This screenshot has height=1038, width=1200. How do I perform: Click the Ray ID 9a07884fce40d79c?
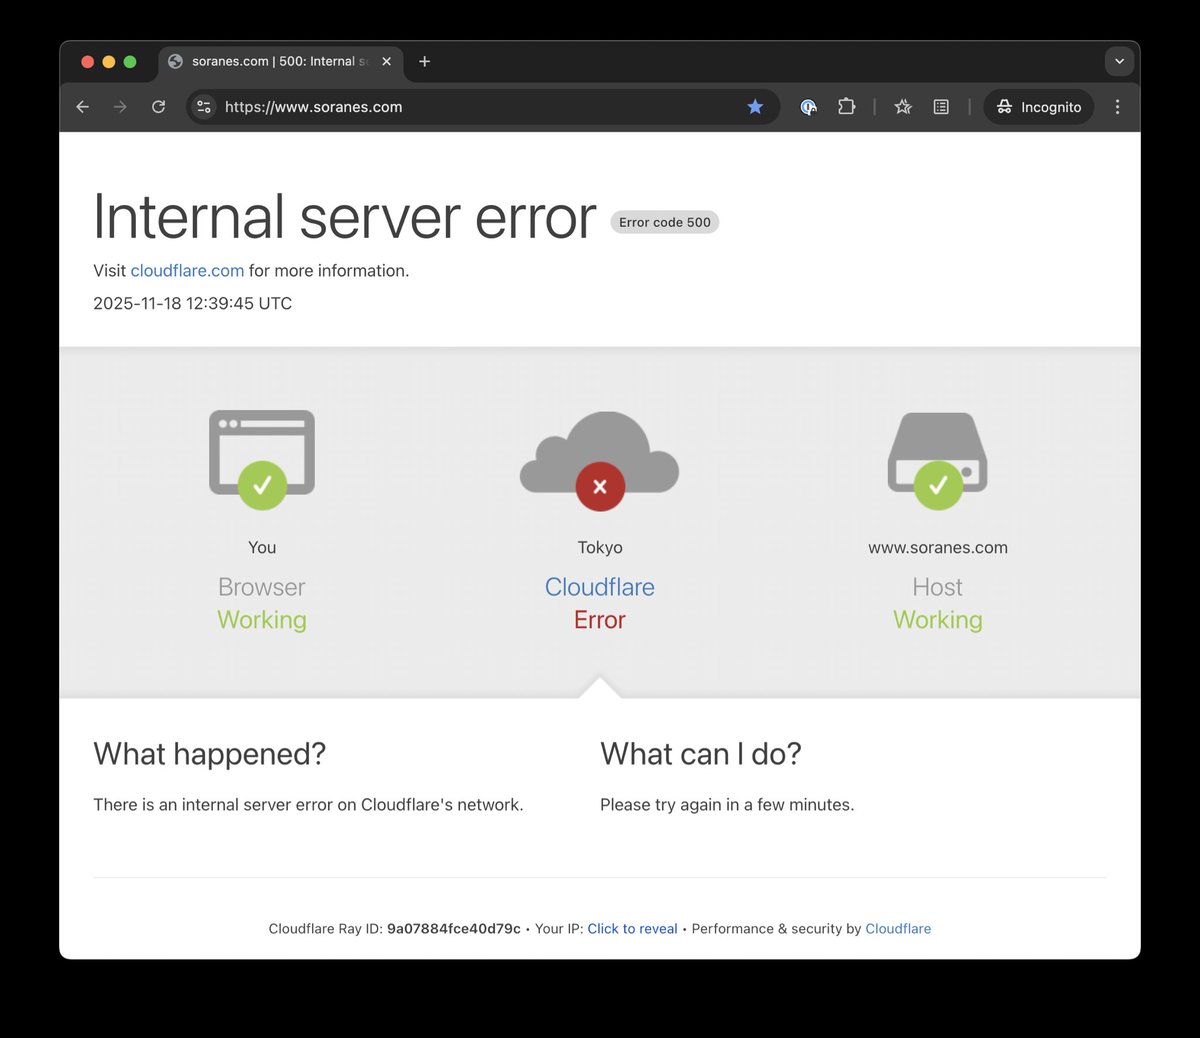tap(454, 929)
